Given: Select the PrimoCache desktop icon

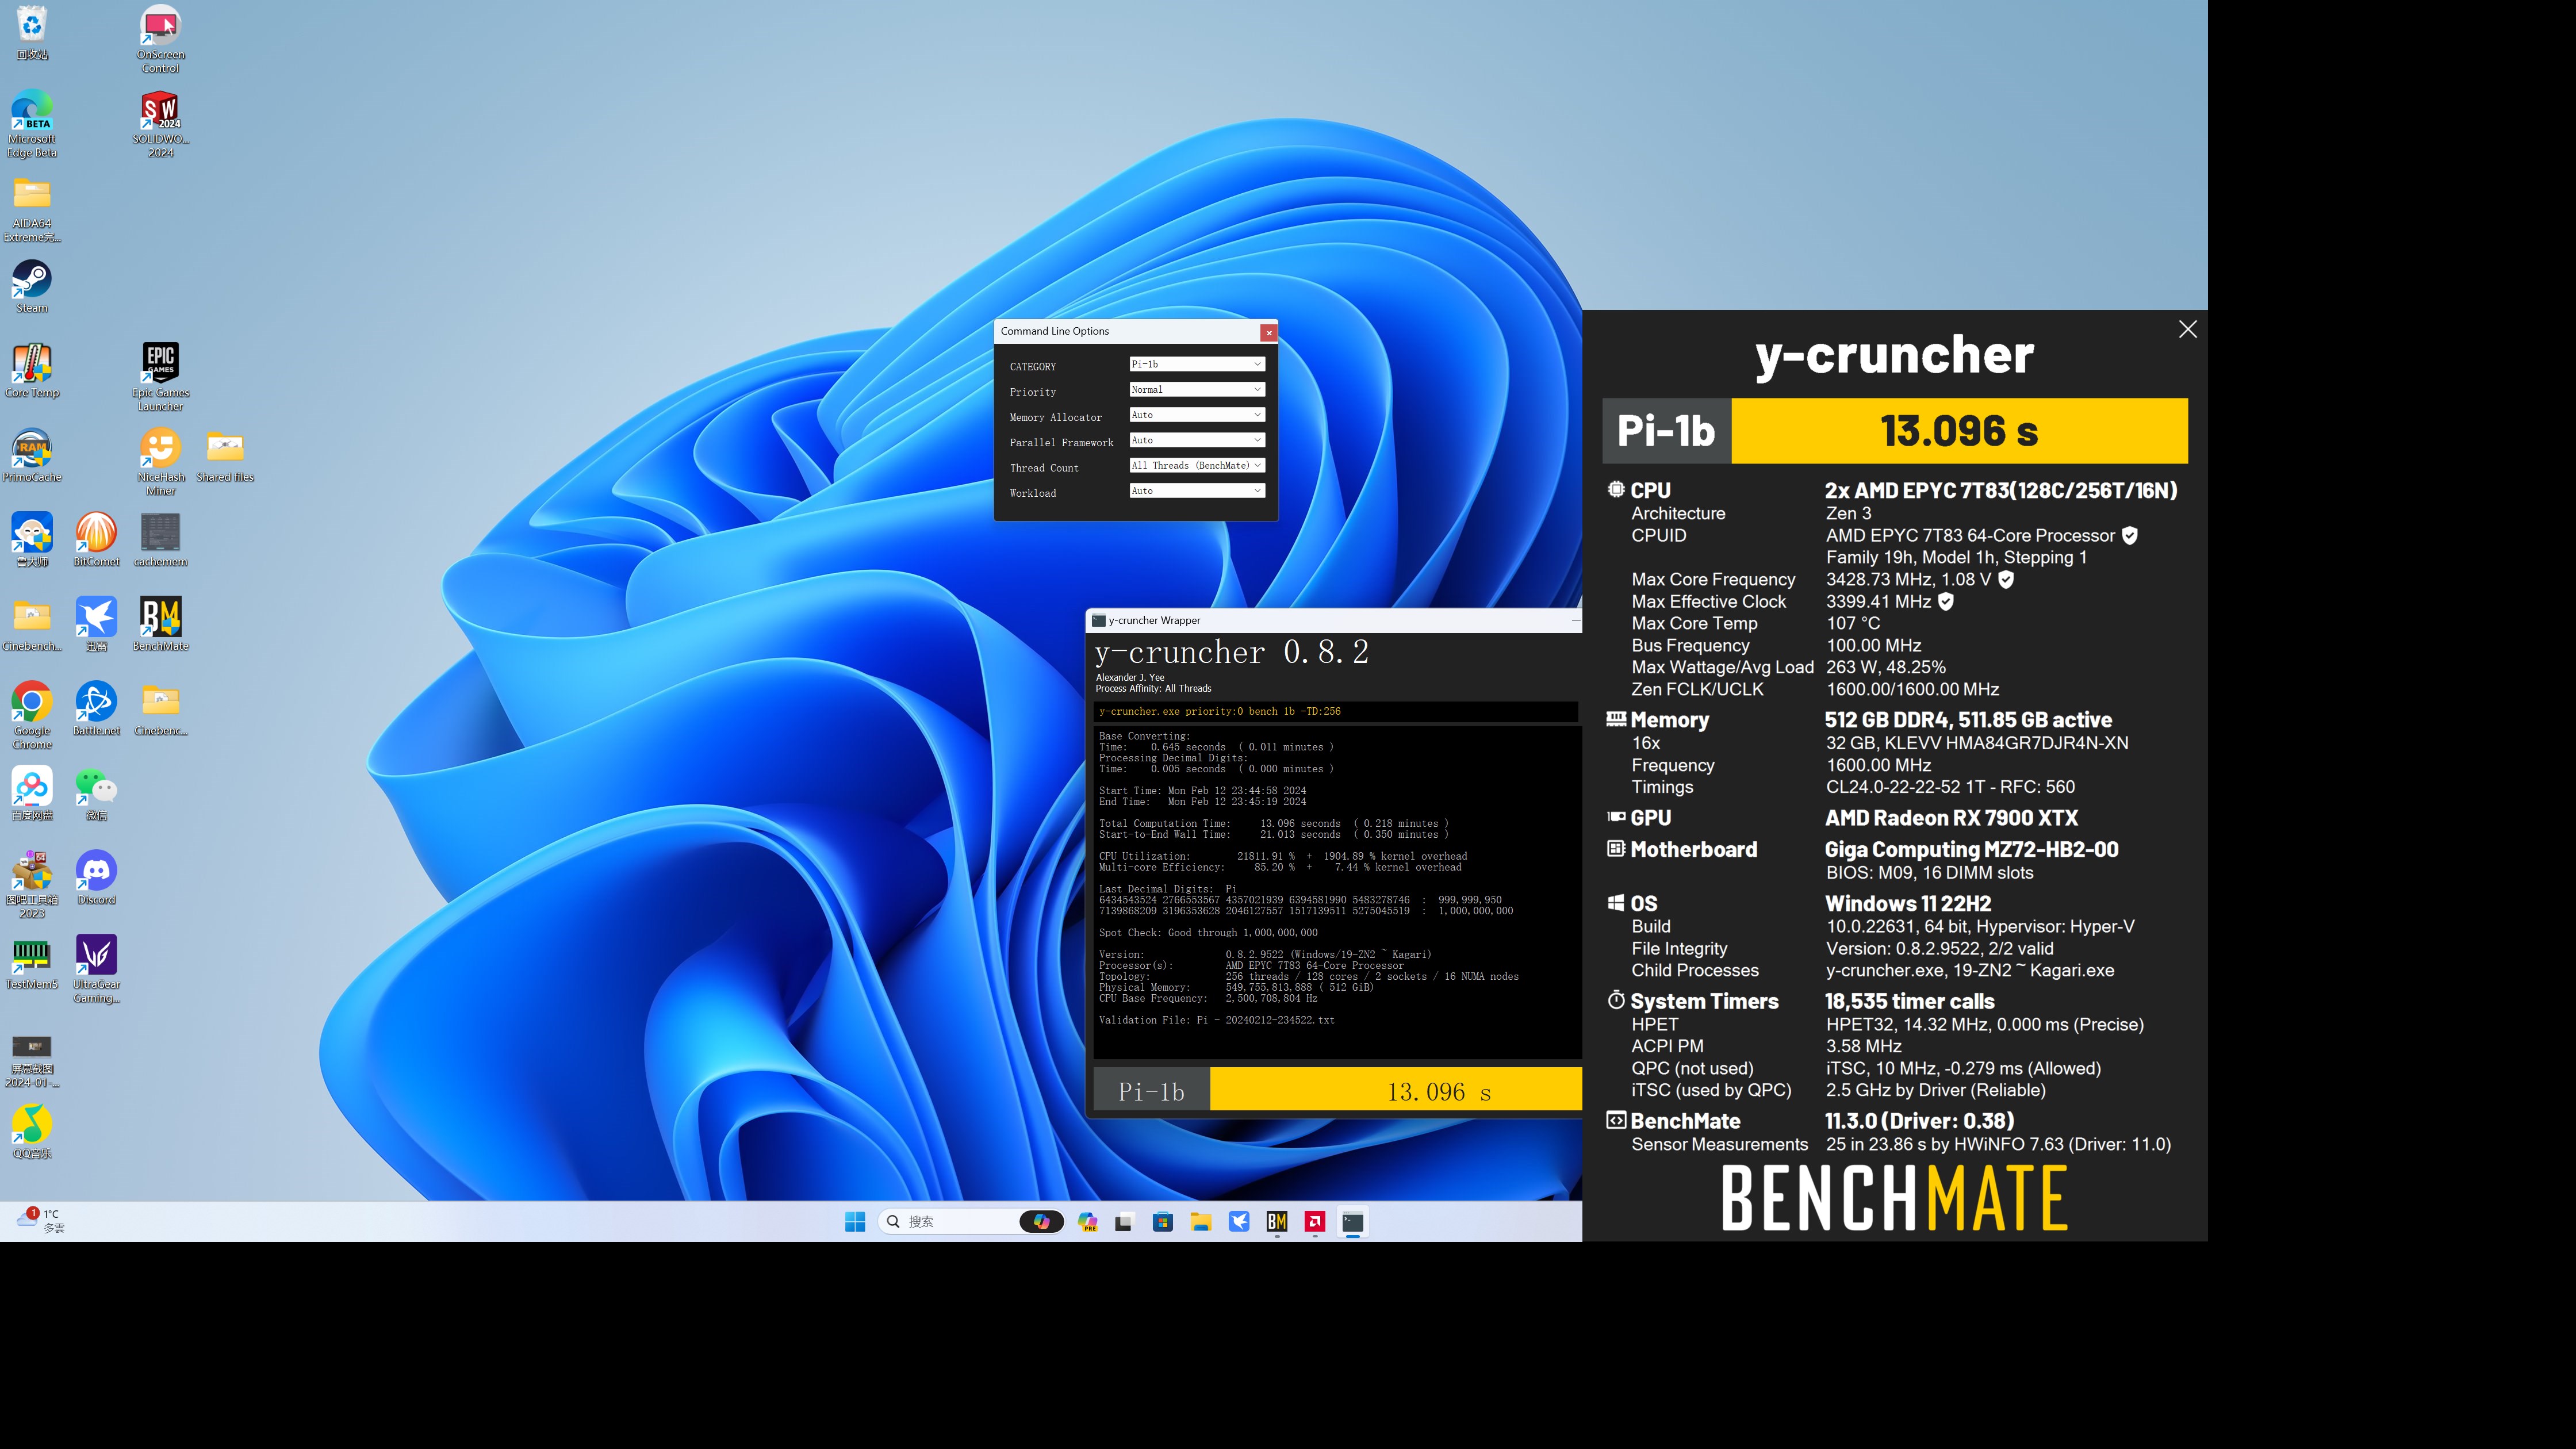Looking at the screenshot, I should (x=32, y=455).
